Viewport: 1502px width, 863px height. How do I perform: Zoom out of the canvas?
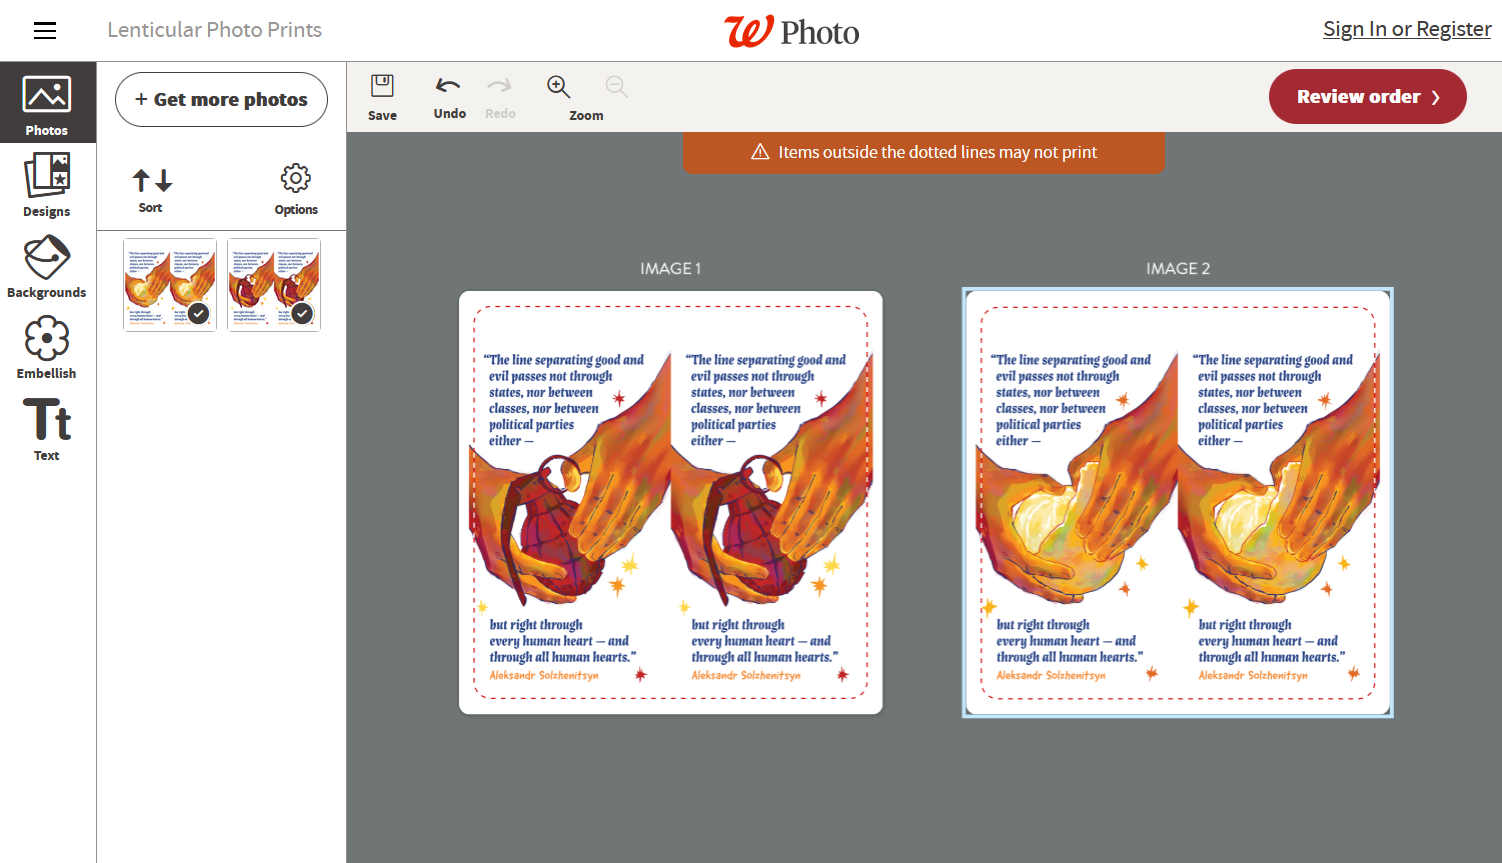[x=617, y=88]
